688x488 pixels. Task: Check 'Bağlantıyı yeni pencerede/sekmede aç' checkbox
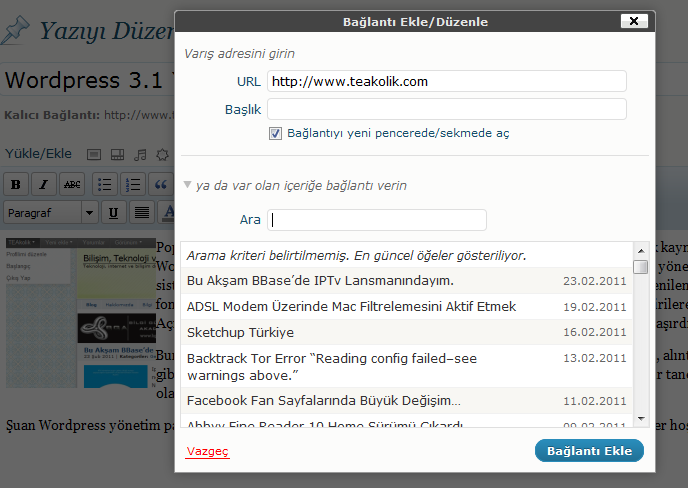[x=275, y=133]
